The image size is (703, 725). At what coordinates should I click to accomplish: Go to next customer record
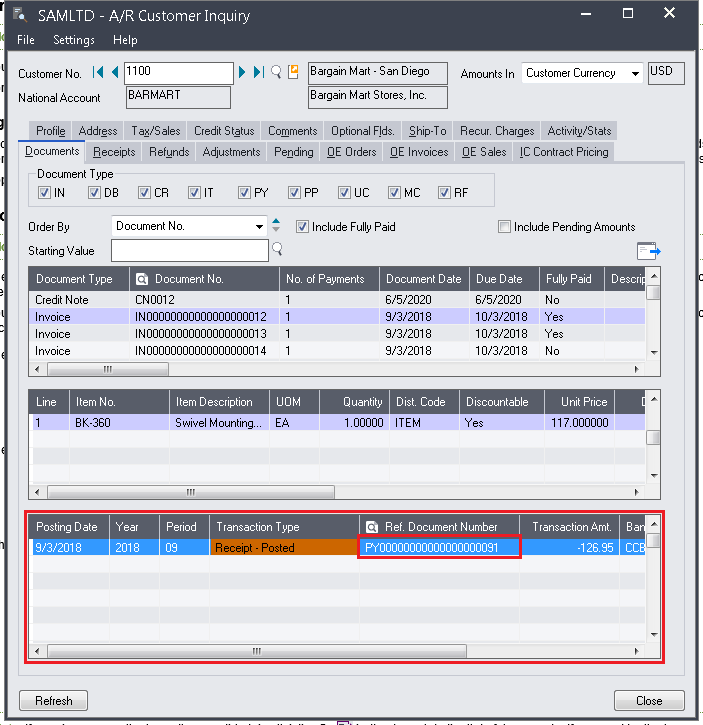(243, 73)
